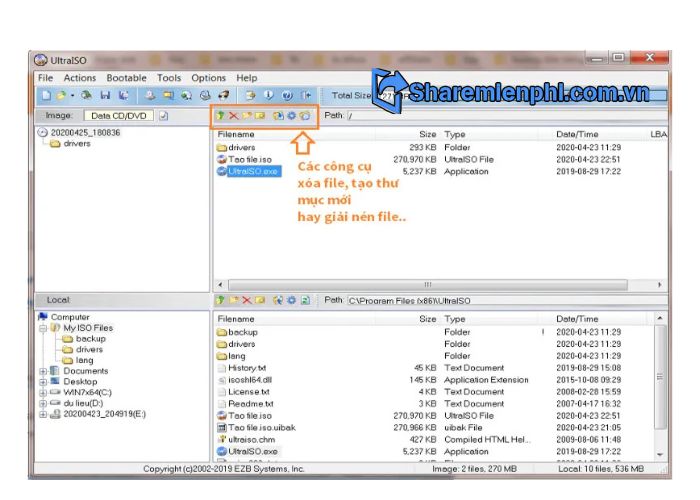Screen dimensions: 700x500
Task: Sort image list by Size column header
Action: point(428,134)
